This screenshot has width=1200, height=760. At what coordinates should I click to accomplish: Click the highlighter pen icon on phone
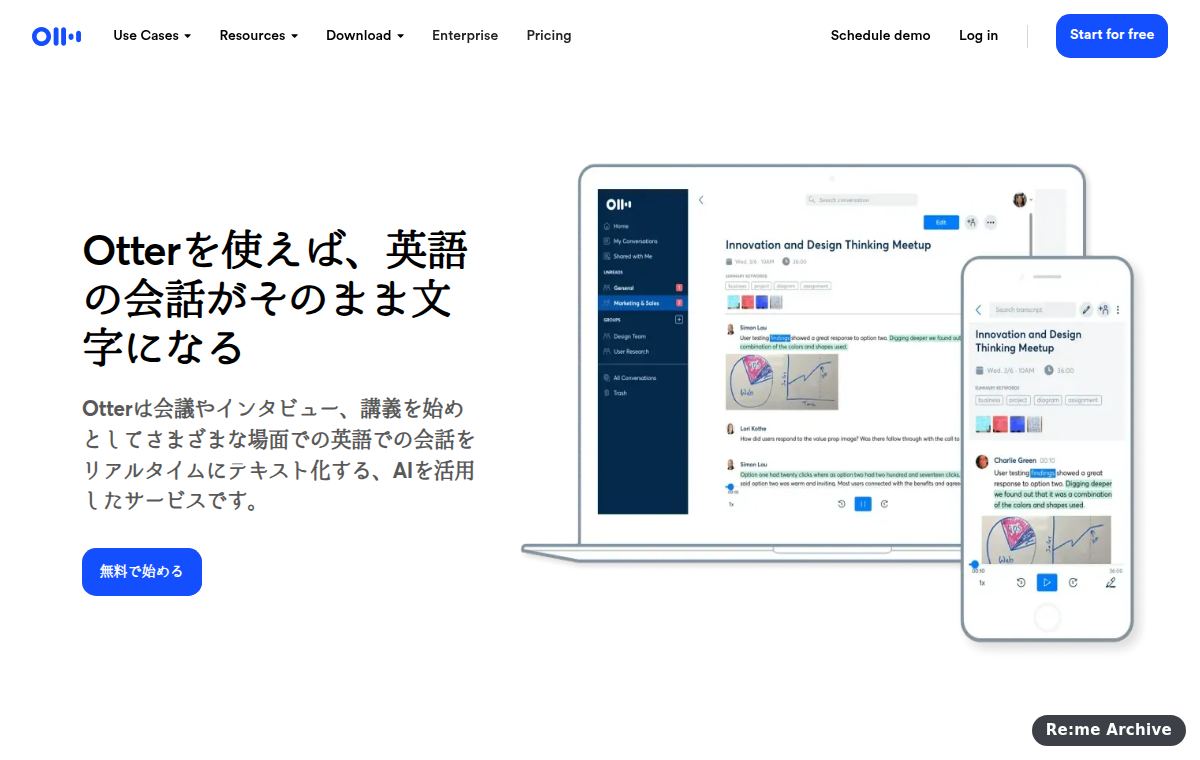point(1111,582)
